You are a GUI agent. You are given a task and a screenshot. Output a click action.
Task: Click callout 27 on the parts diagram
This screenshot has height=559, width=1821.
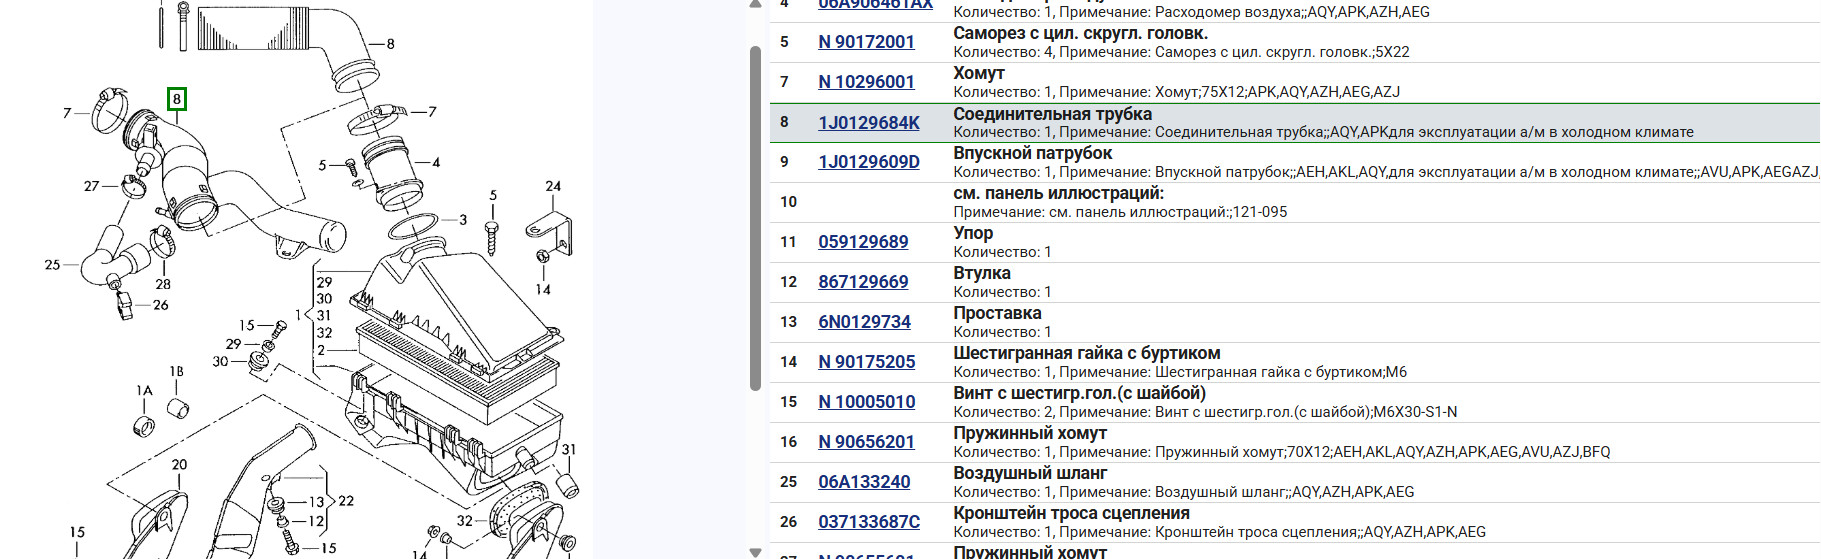pyautogui.click(x=91, y=186)
